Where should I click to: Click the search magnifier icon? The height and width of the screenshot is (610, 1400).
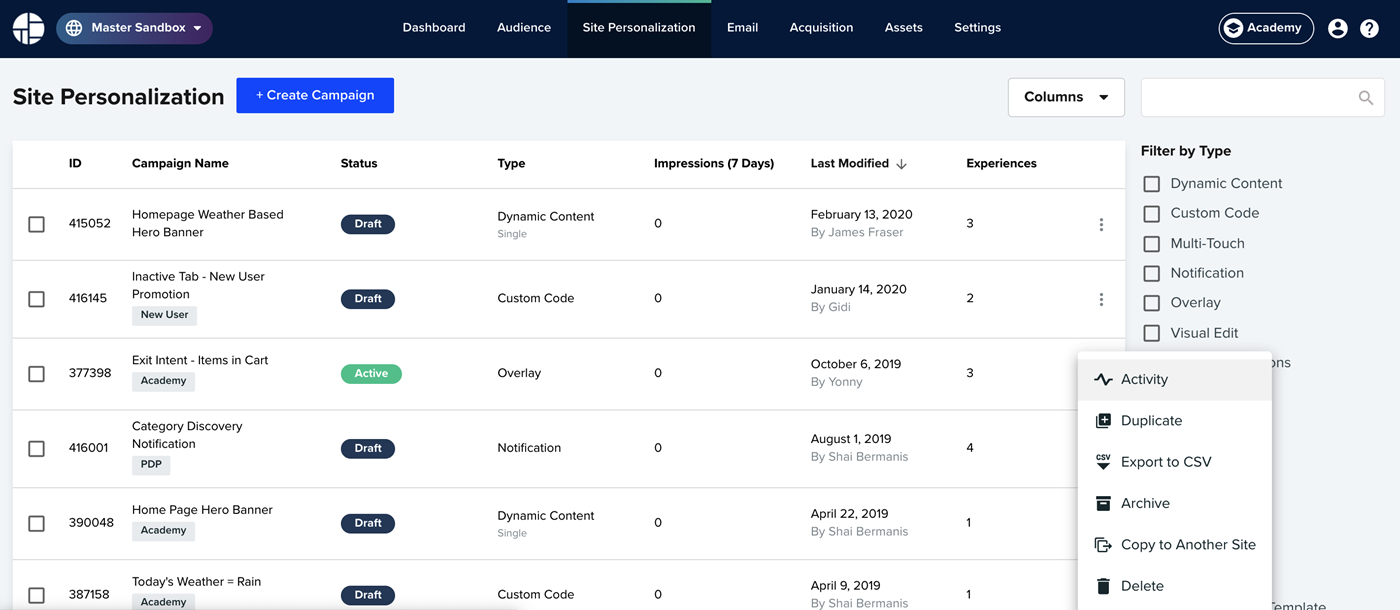tap(1366, 97)
